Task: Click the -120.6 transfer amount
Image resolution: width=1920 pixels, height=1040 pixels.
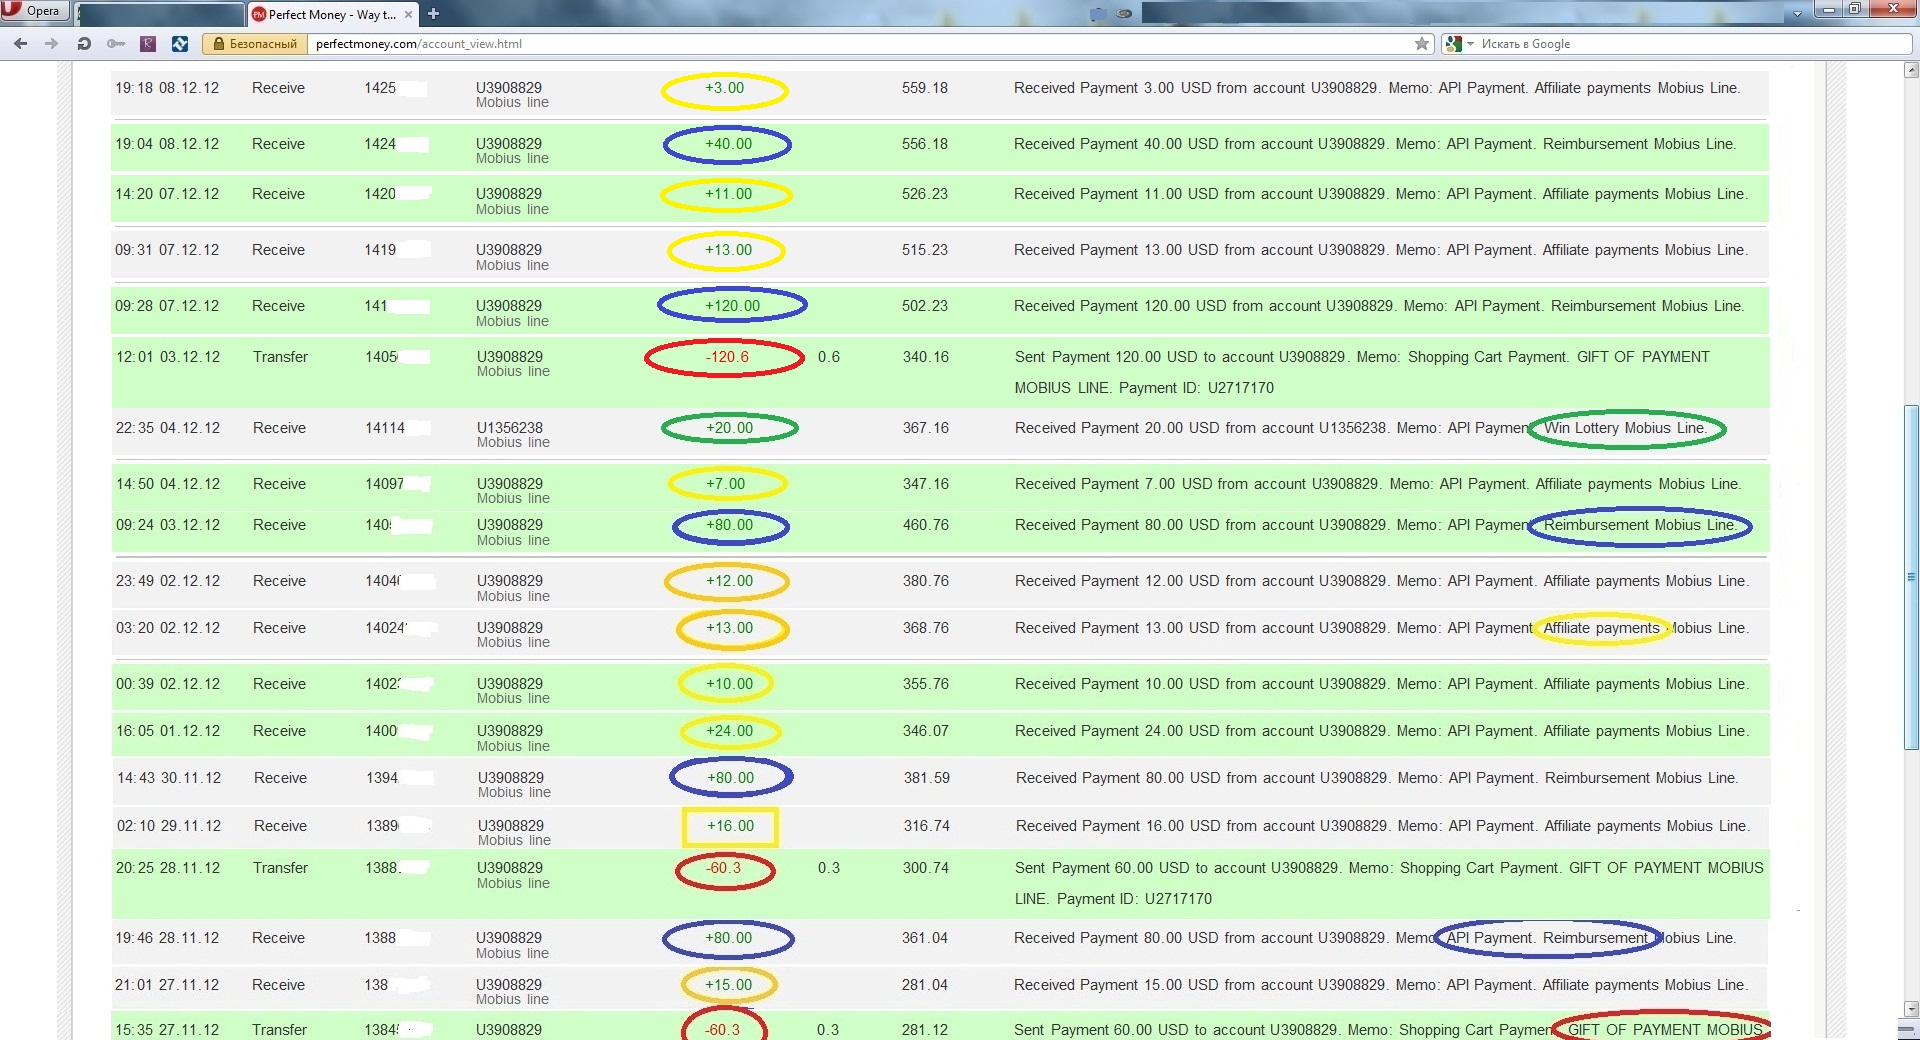Action: [x=727, y=357]
